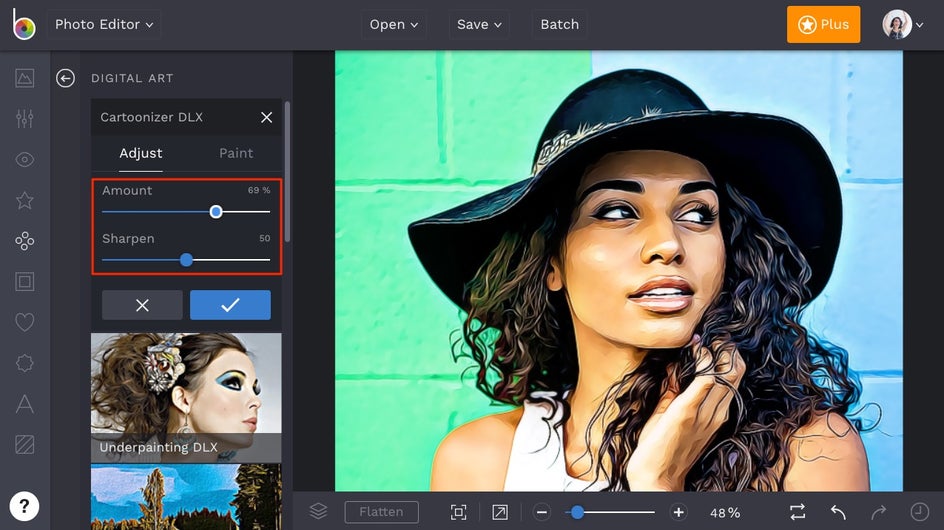The image size is (944, 530).
Task: Select the Graphics heart sidebar icon
Action: point(25,322)
